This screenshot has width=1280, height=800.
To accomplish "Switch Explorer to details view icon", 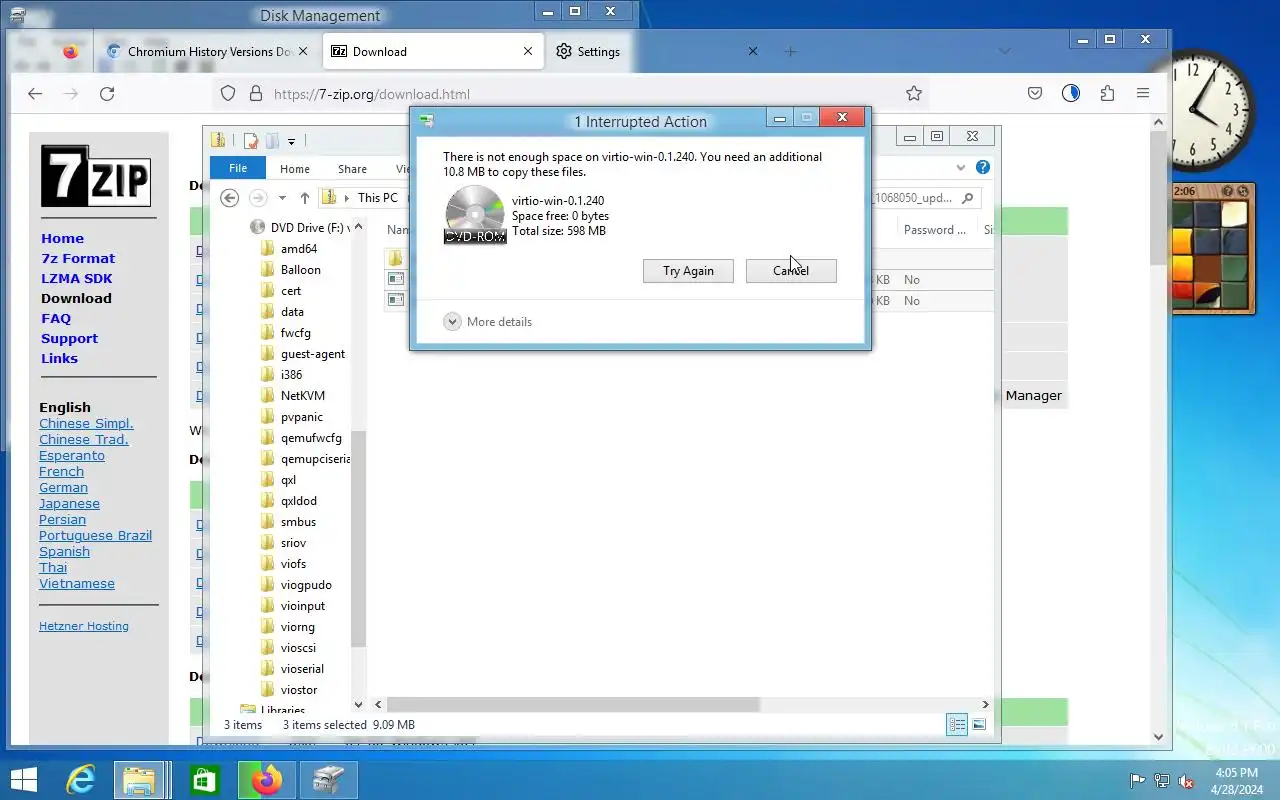I will coord(957,725).
